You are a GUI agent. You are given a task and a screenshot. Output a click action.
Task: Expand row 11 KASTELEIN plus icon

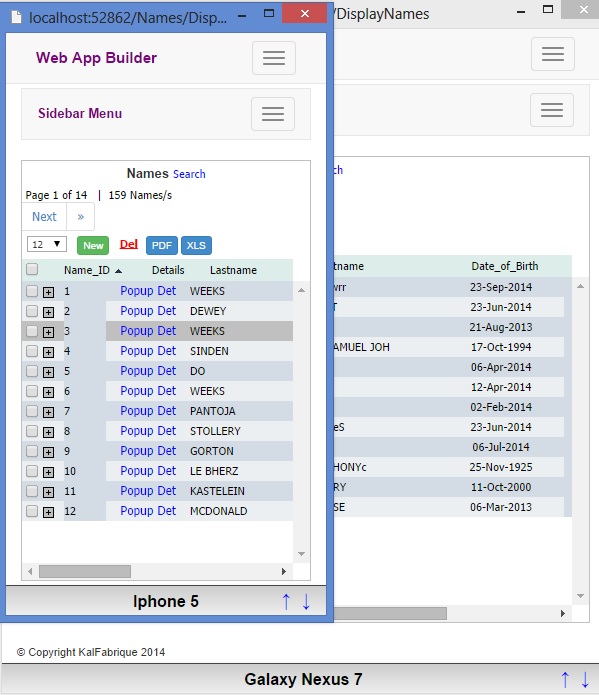click(x=48, y=492)
